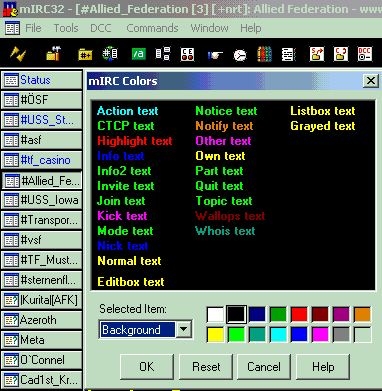The image size is (382, 391).
Task: Switch to the #vsf channel
Action: tap(42, 240)
